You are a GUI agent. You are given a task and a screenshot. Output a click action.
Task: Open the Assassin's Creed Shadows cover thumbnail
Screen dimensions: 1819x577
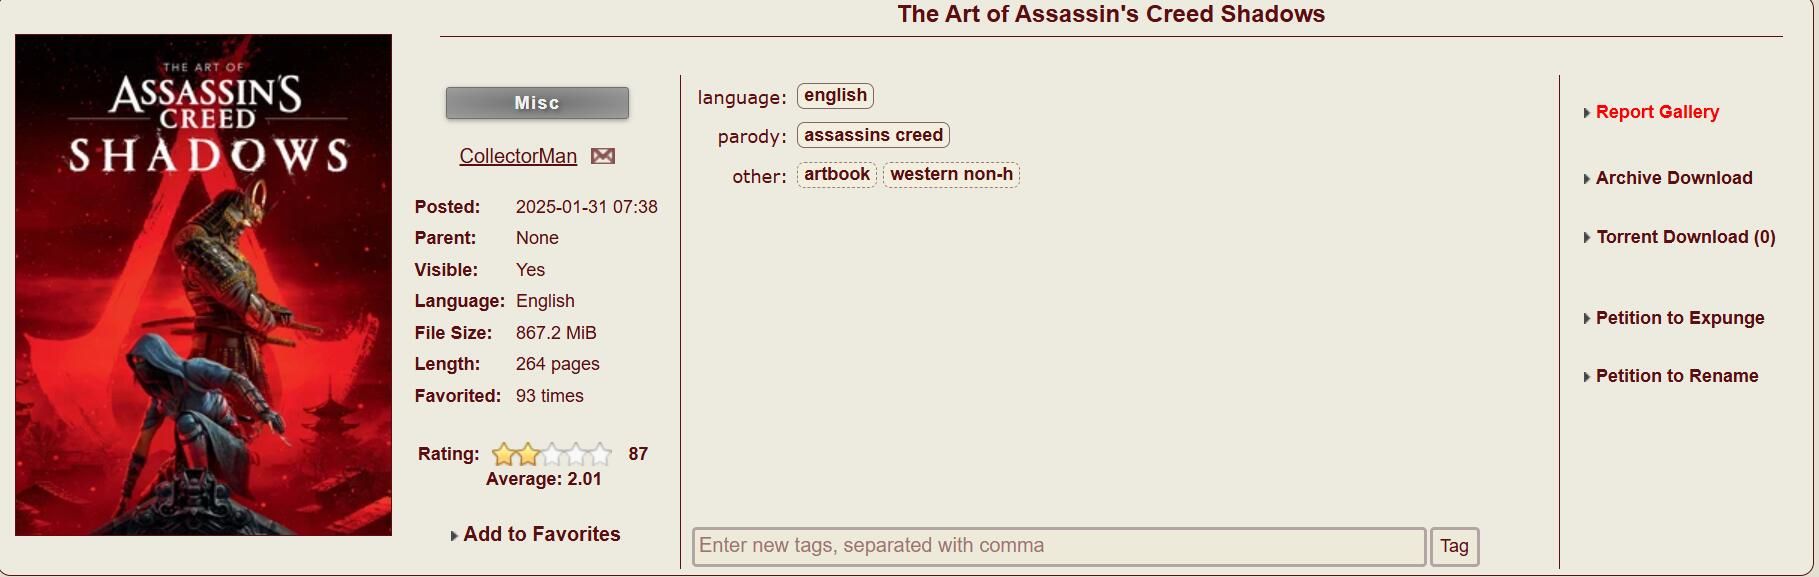click(x=203, y=285)
